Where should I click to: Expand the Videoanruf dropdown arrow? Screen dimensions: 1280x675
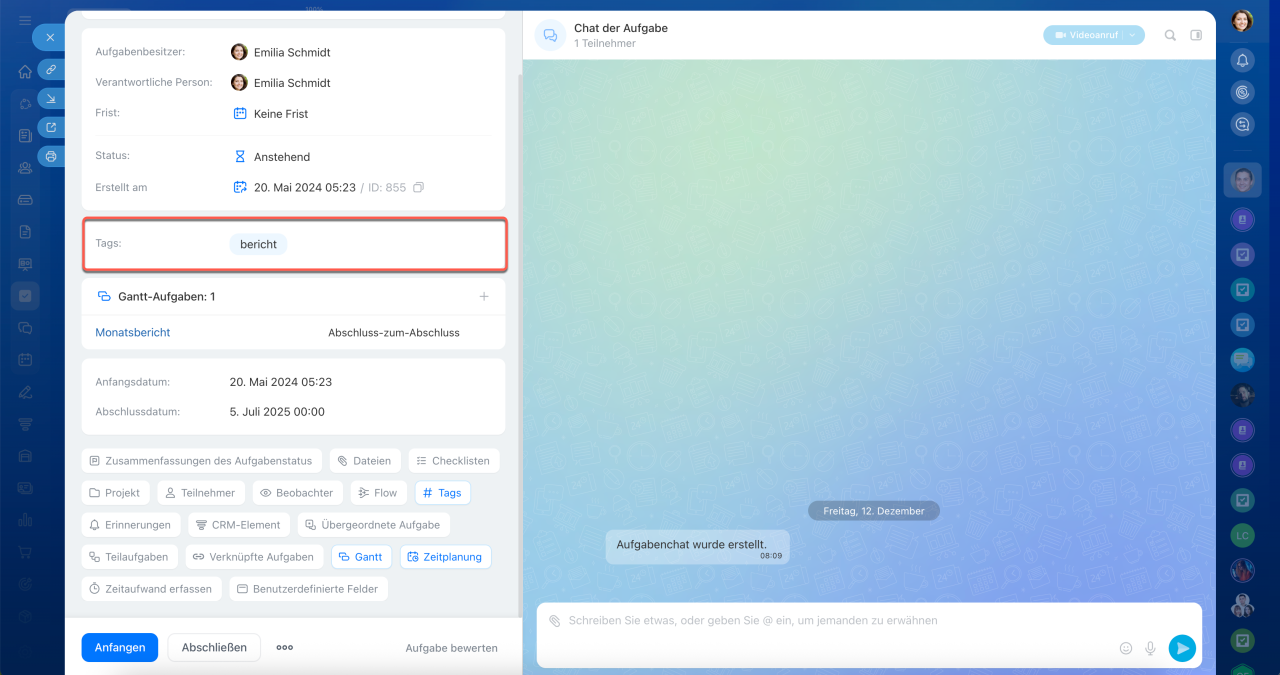click(x=1132, y=35)
